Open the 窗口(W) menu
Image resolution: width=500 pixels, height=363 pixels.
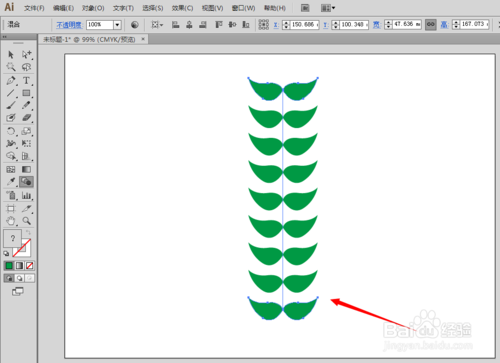pos(243,8)
